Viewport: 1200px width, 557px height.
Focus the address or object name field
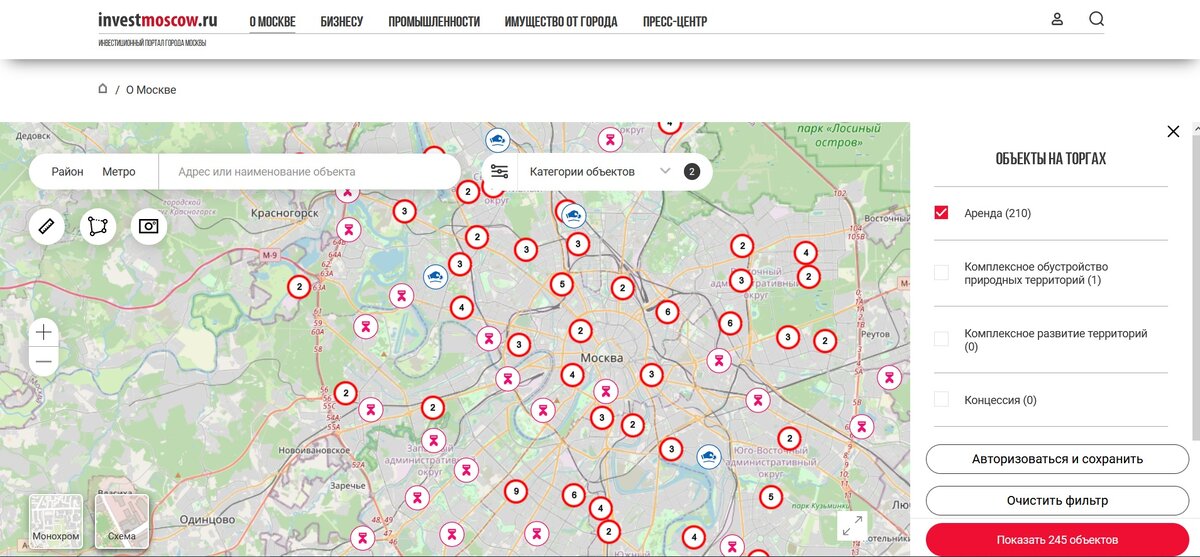tap(310, 172)
